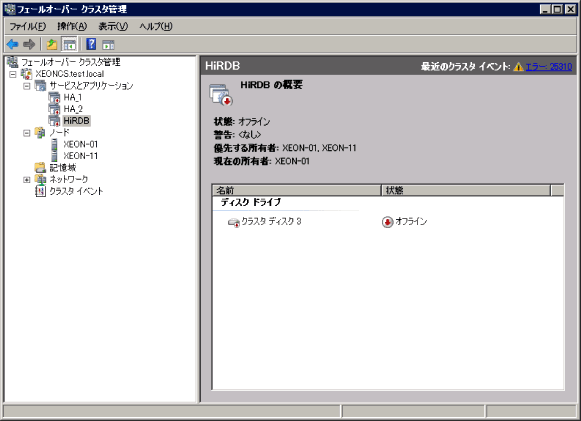
Task: Click the Up one level folder icon
Action: pyautogui.click(x=52, y=44)
